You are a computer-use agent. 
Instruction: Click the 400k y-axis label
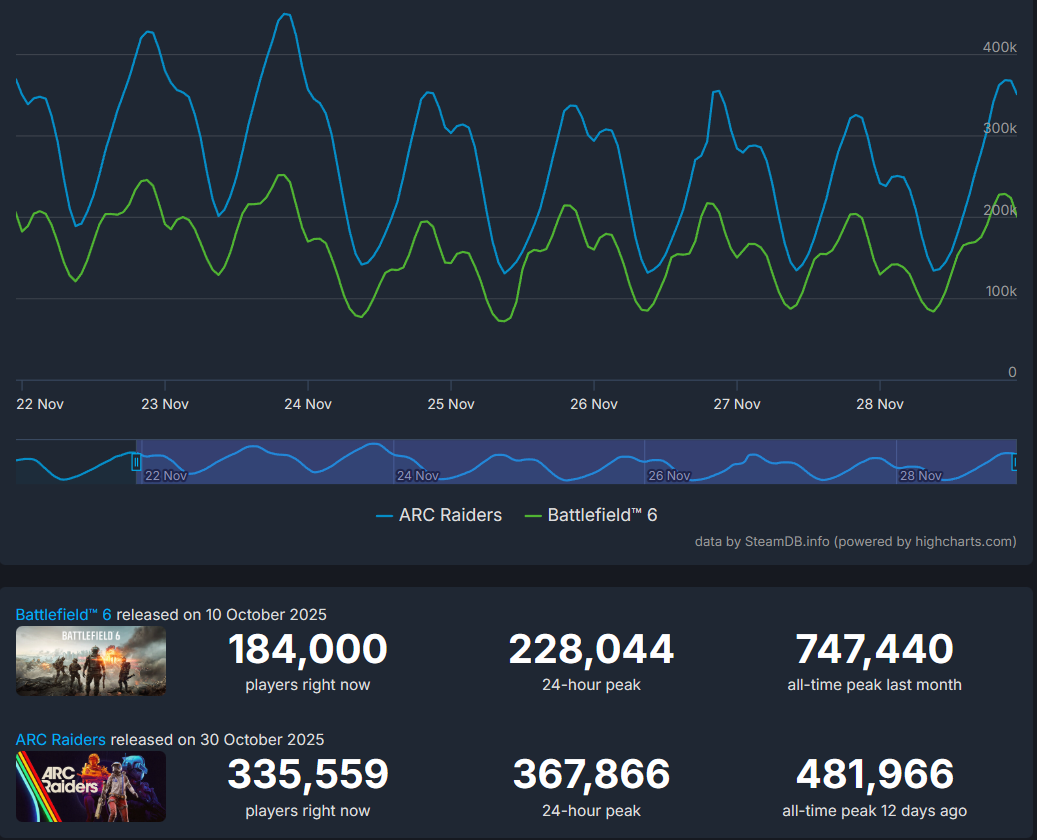999,47
